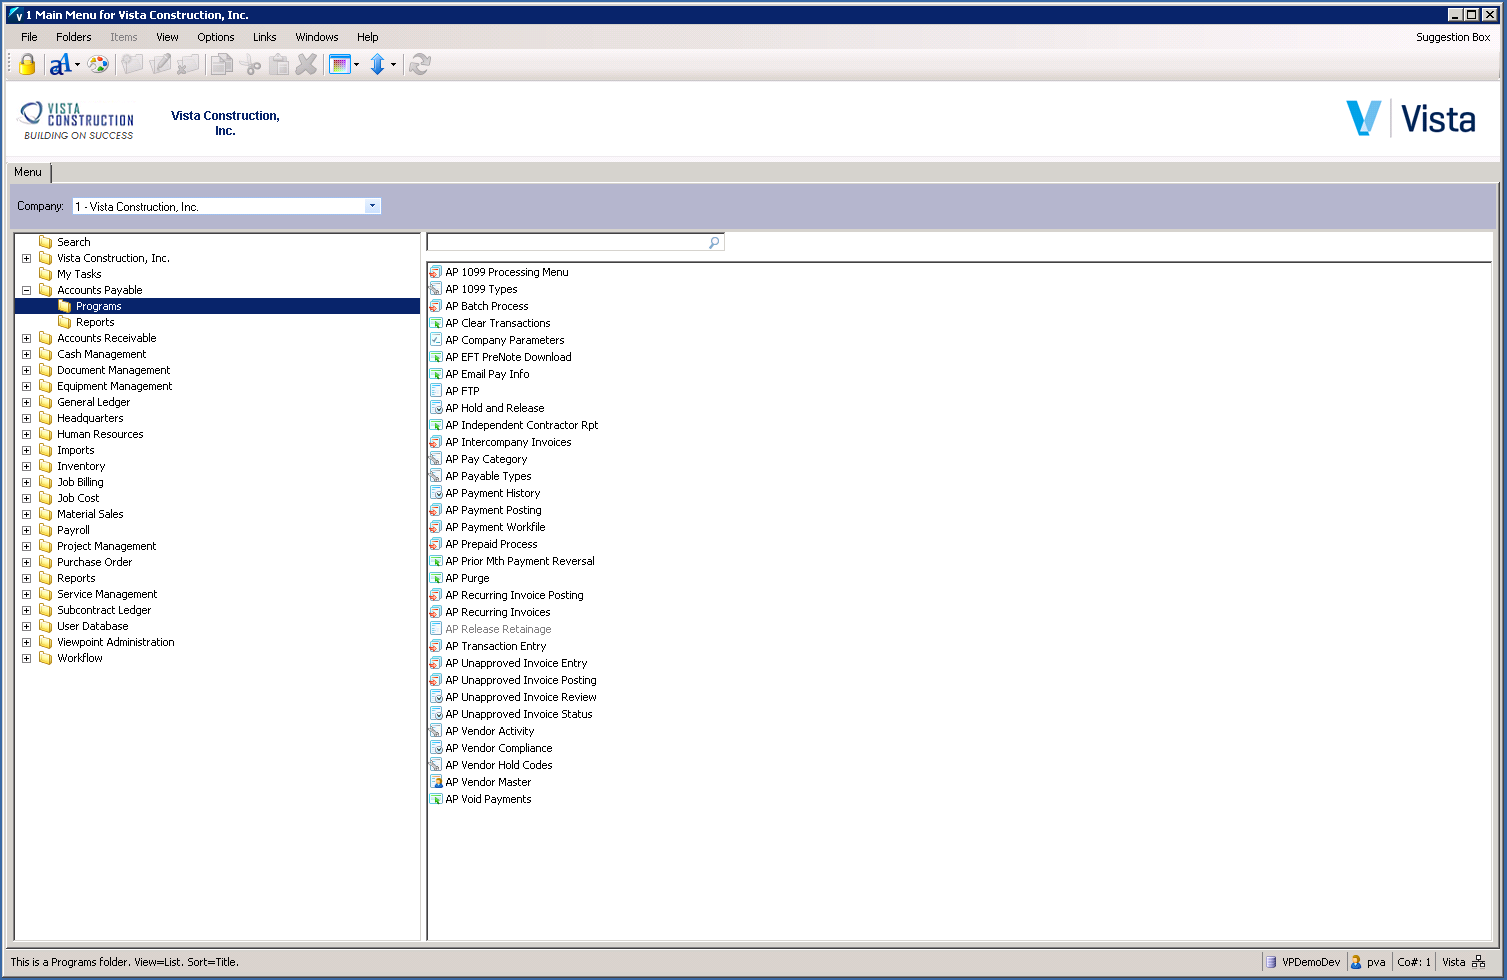Image resolution: width=1507 pixels, height=980 pixels.
Task: Click the AP Purge item icon
Action: tap(436, 578)
